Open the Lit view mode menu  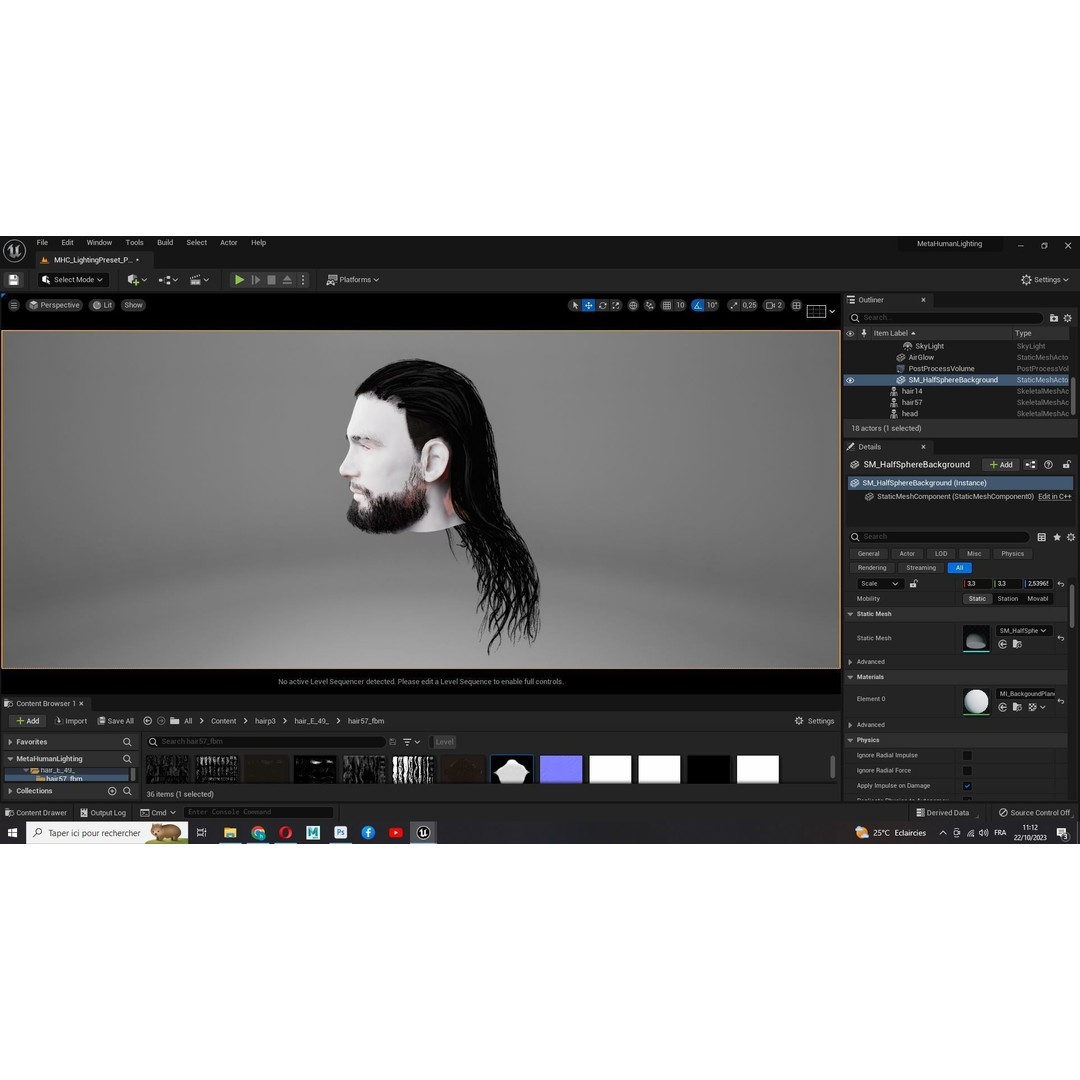(x=102, y=305)
